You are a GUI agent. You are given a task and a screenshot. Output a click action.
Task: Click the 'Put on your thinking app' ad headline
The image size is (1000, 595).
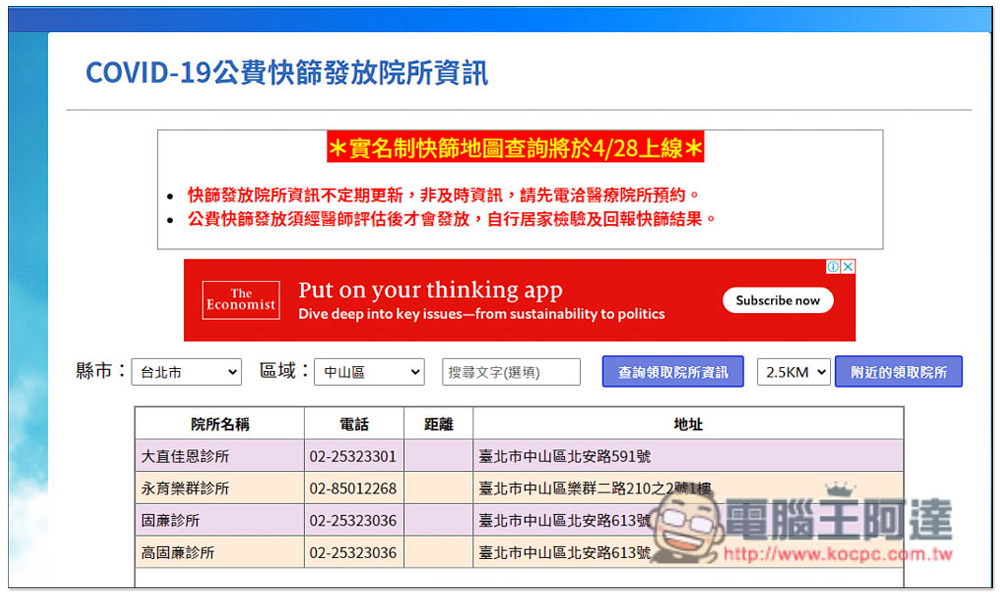(430, 291)
